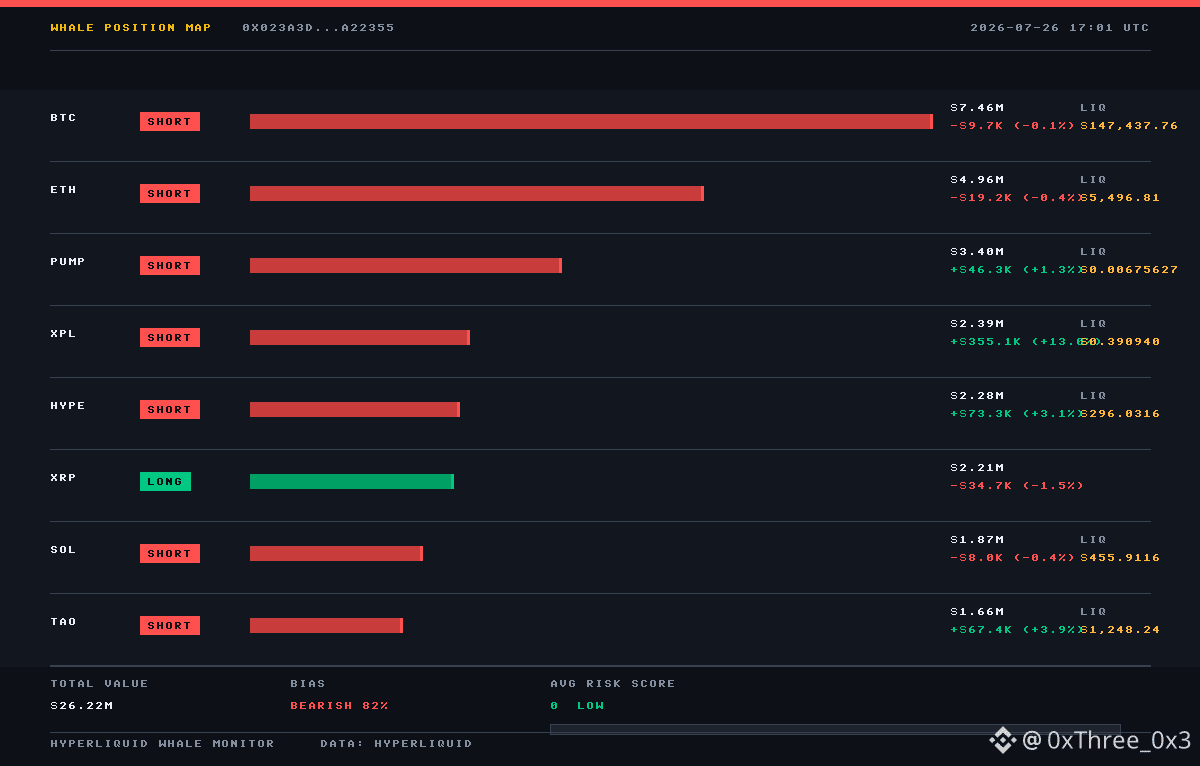
Task: Click the SHORT badge in the ETH row
Action: pos(170,194)
